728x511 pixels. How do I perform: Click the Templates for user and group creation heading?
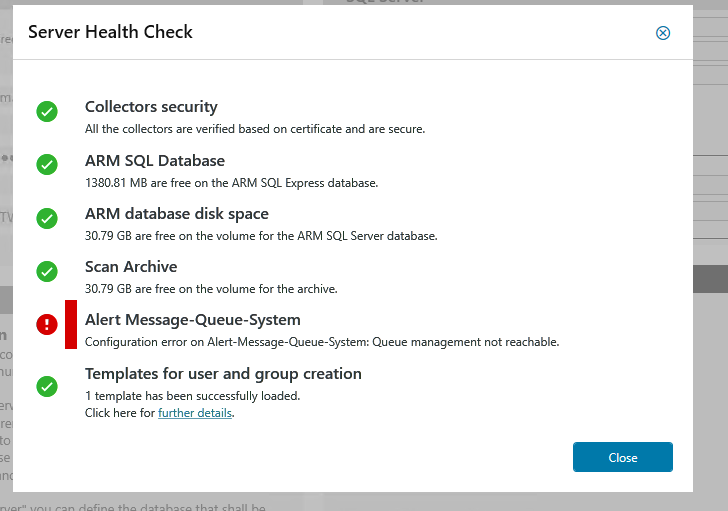point(223,374)
